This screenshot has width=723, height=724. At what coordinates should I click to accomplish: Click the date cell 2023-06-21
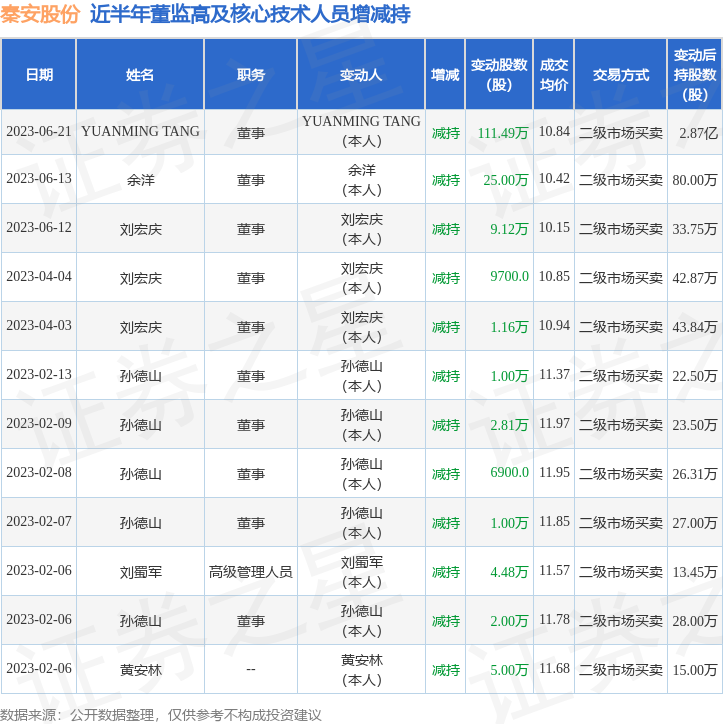(39, 132)
